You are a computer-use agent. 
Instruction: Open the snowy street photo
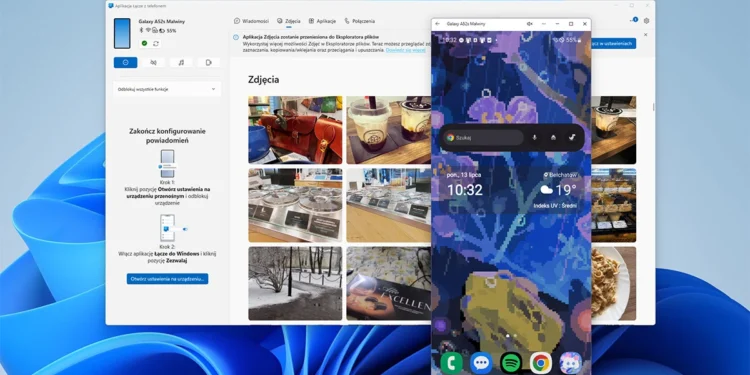[295, 283]
